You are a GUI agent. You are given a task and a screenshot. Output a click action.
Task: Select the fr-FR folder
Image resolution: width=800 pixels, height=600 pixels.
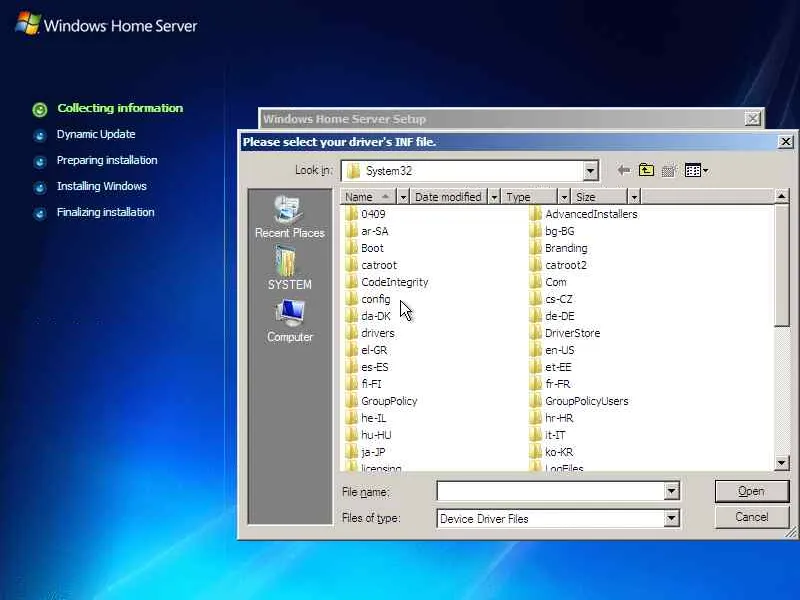pyautogui.click(x=551, y=384)
